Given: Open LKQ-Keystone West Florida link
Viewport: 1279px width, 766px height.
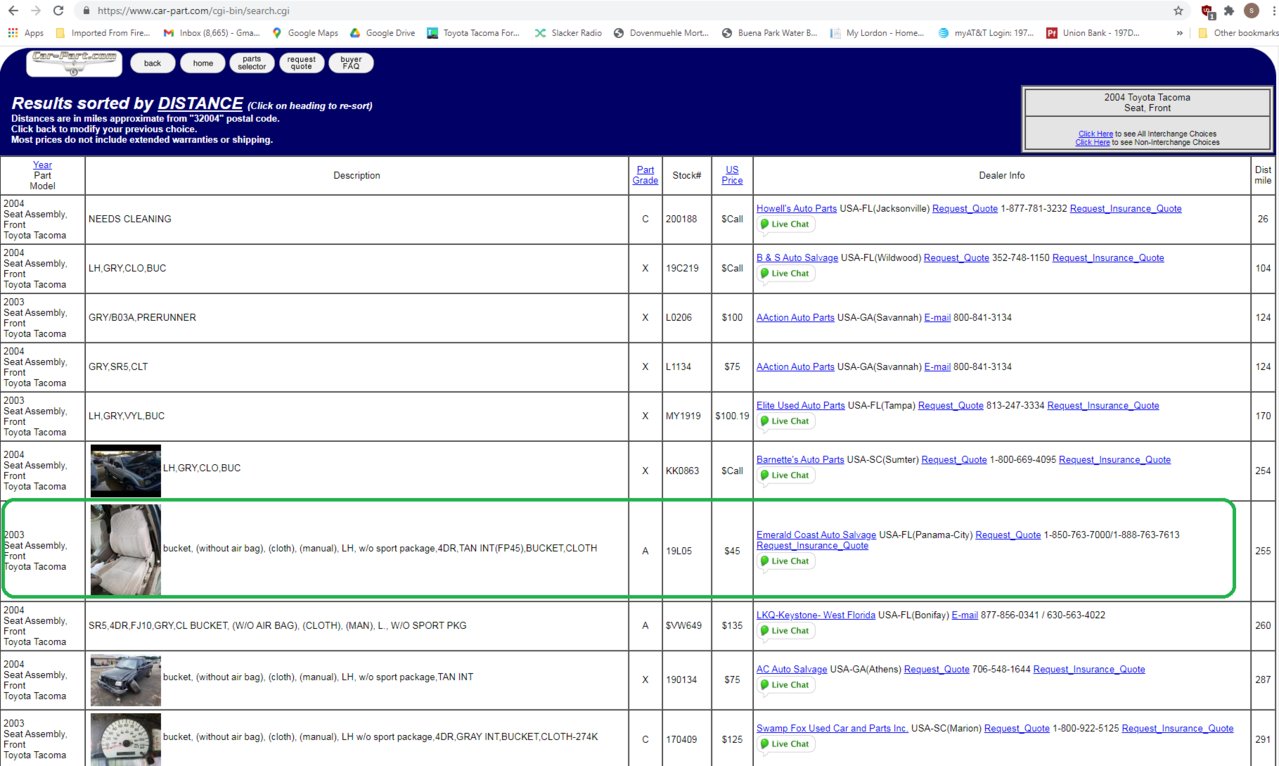Looking at the screenshot, I should (x=815, y=616).
